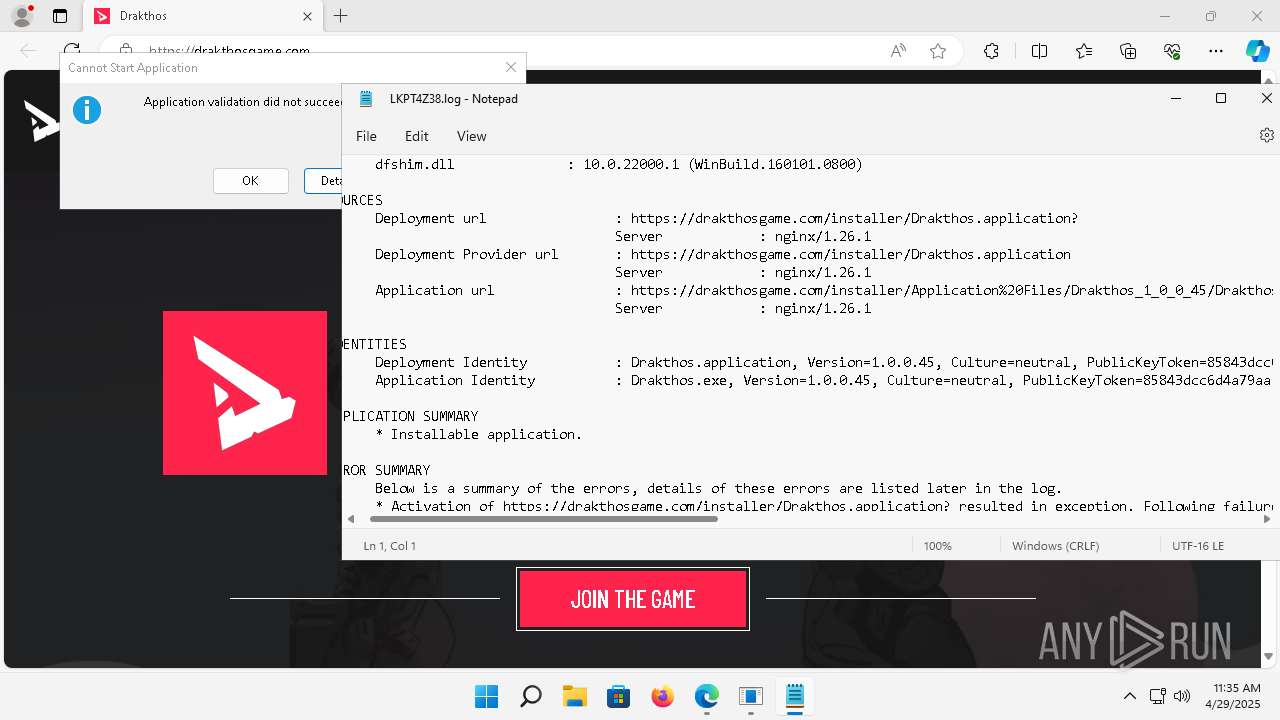Image resolution: width=1280 pixels, height=720 pixels.
Task: Click the Deployment Provider url line
Action: (722, 254)
